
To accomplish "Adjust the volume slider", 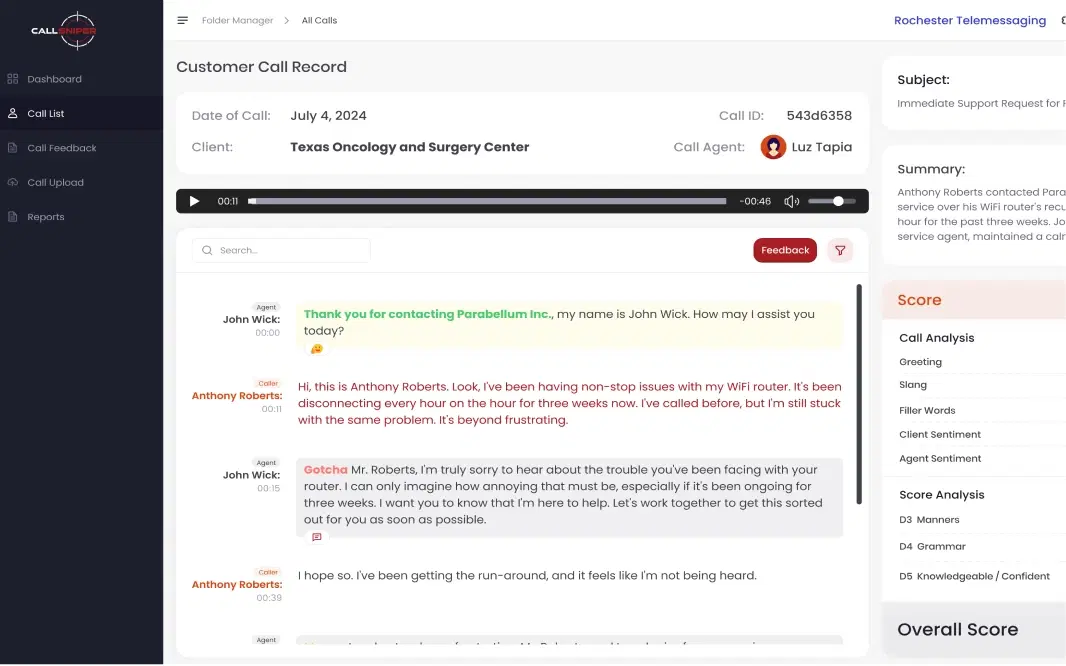I will coord(831,201).
